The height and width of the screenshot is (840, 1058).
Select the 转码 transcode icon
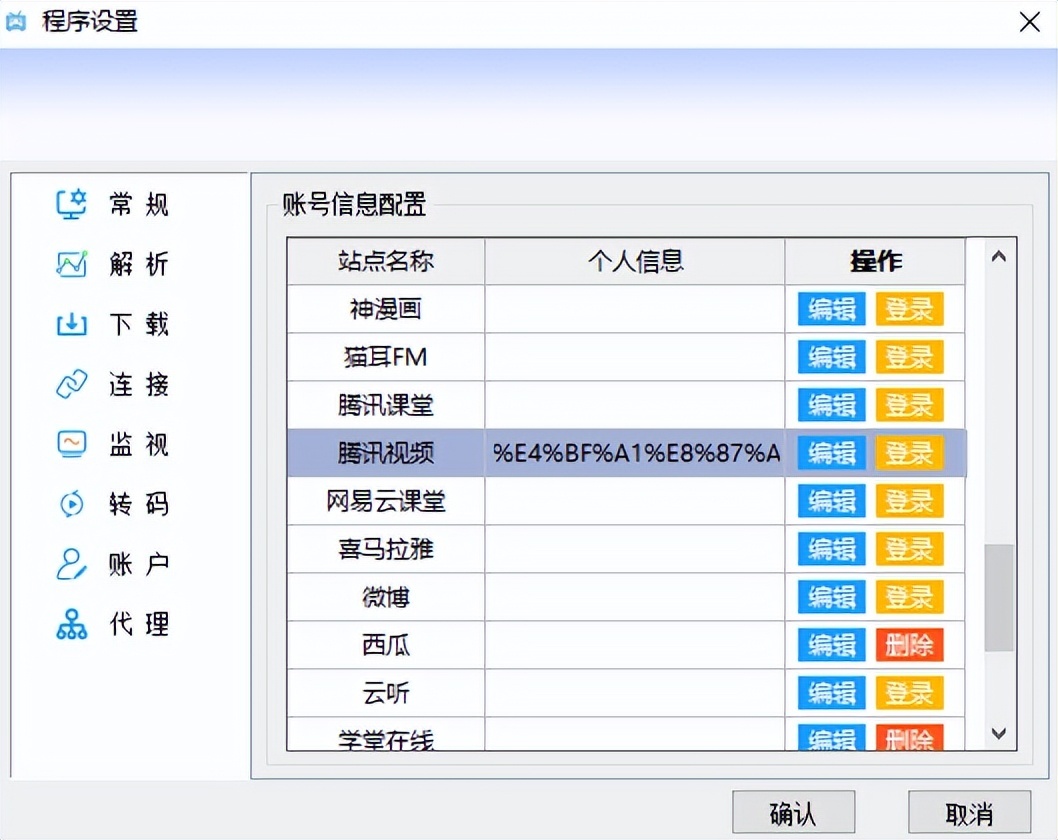click(x=71, y=504)
